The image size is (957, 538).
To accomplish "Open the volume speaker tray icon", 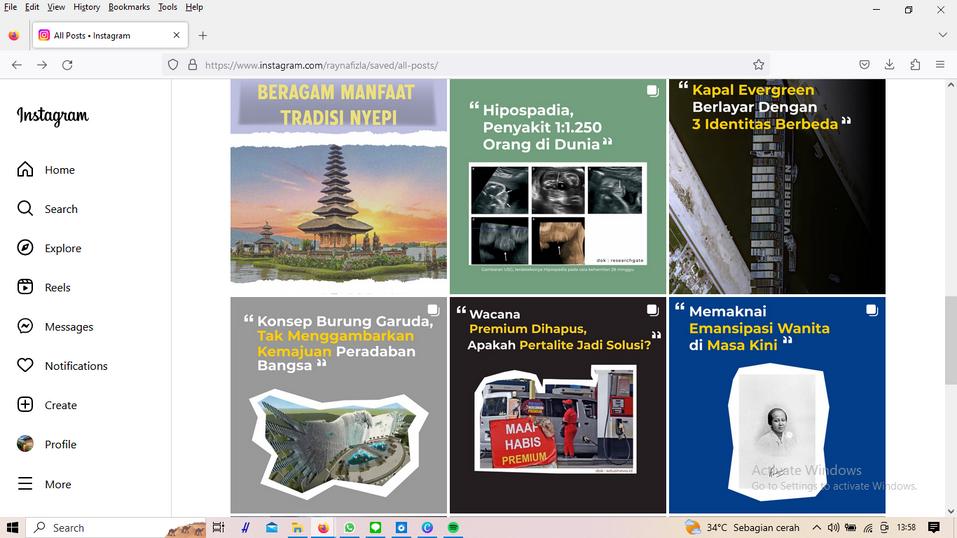I will 833,528.
